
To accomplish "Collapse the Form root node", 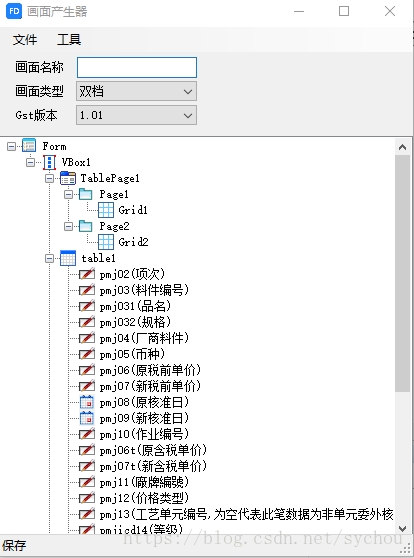I will pos(11,146).
